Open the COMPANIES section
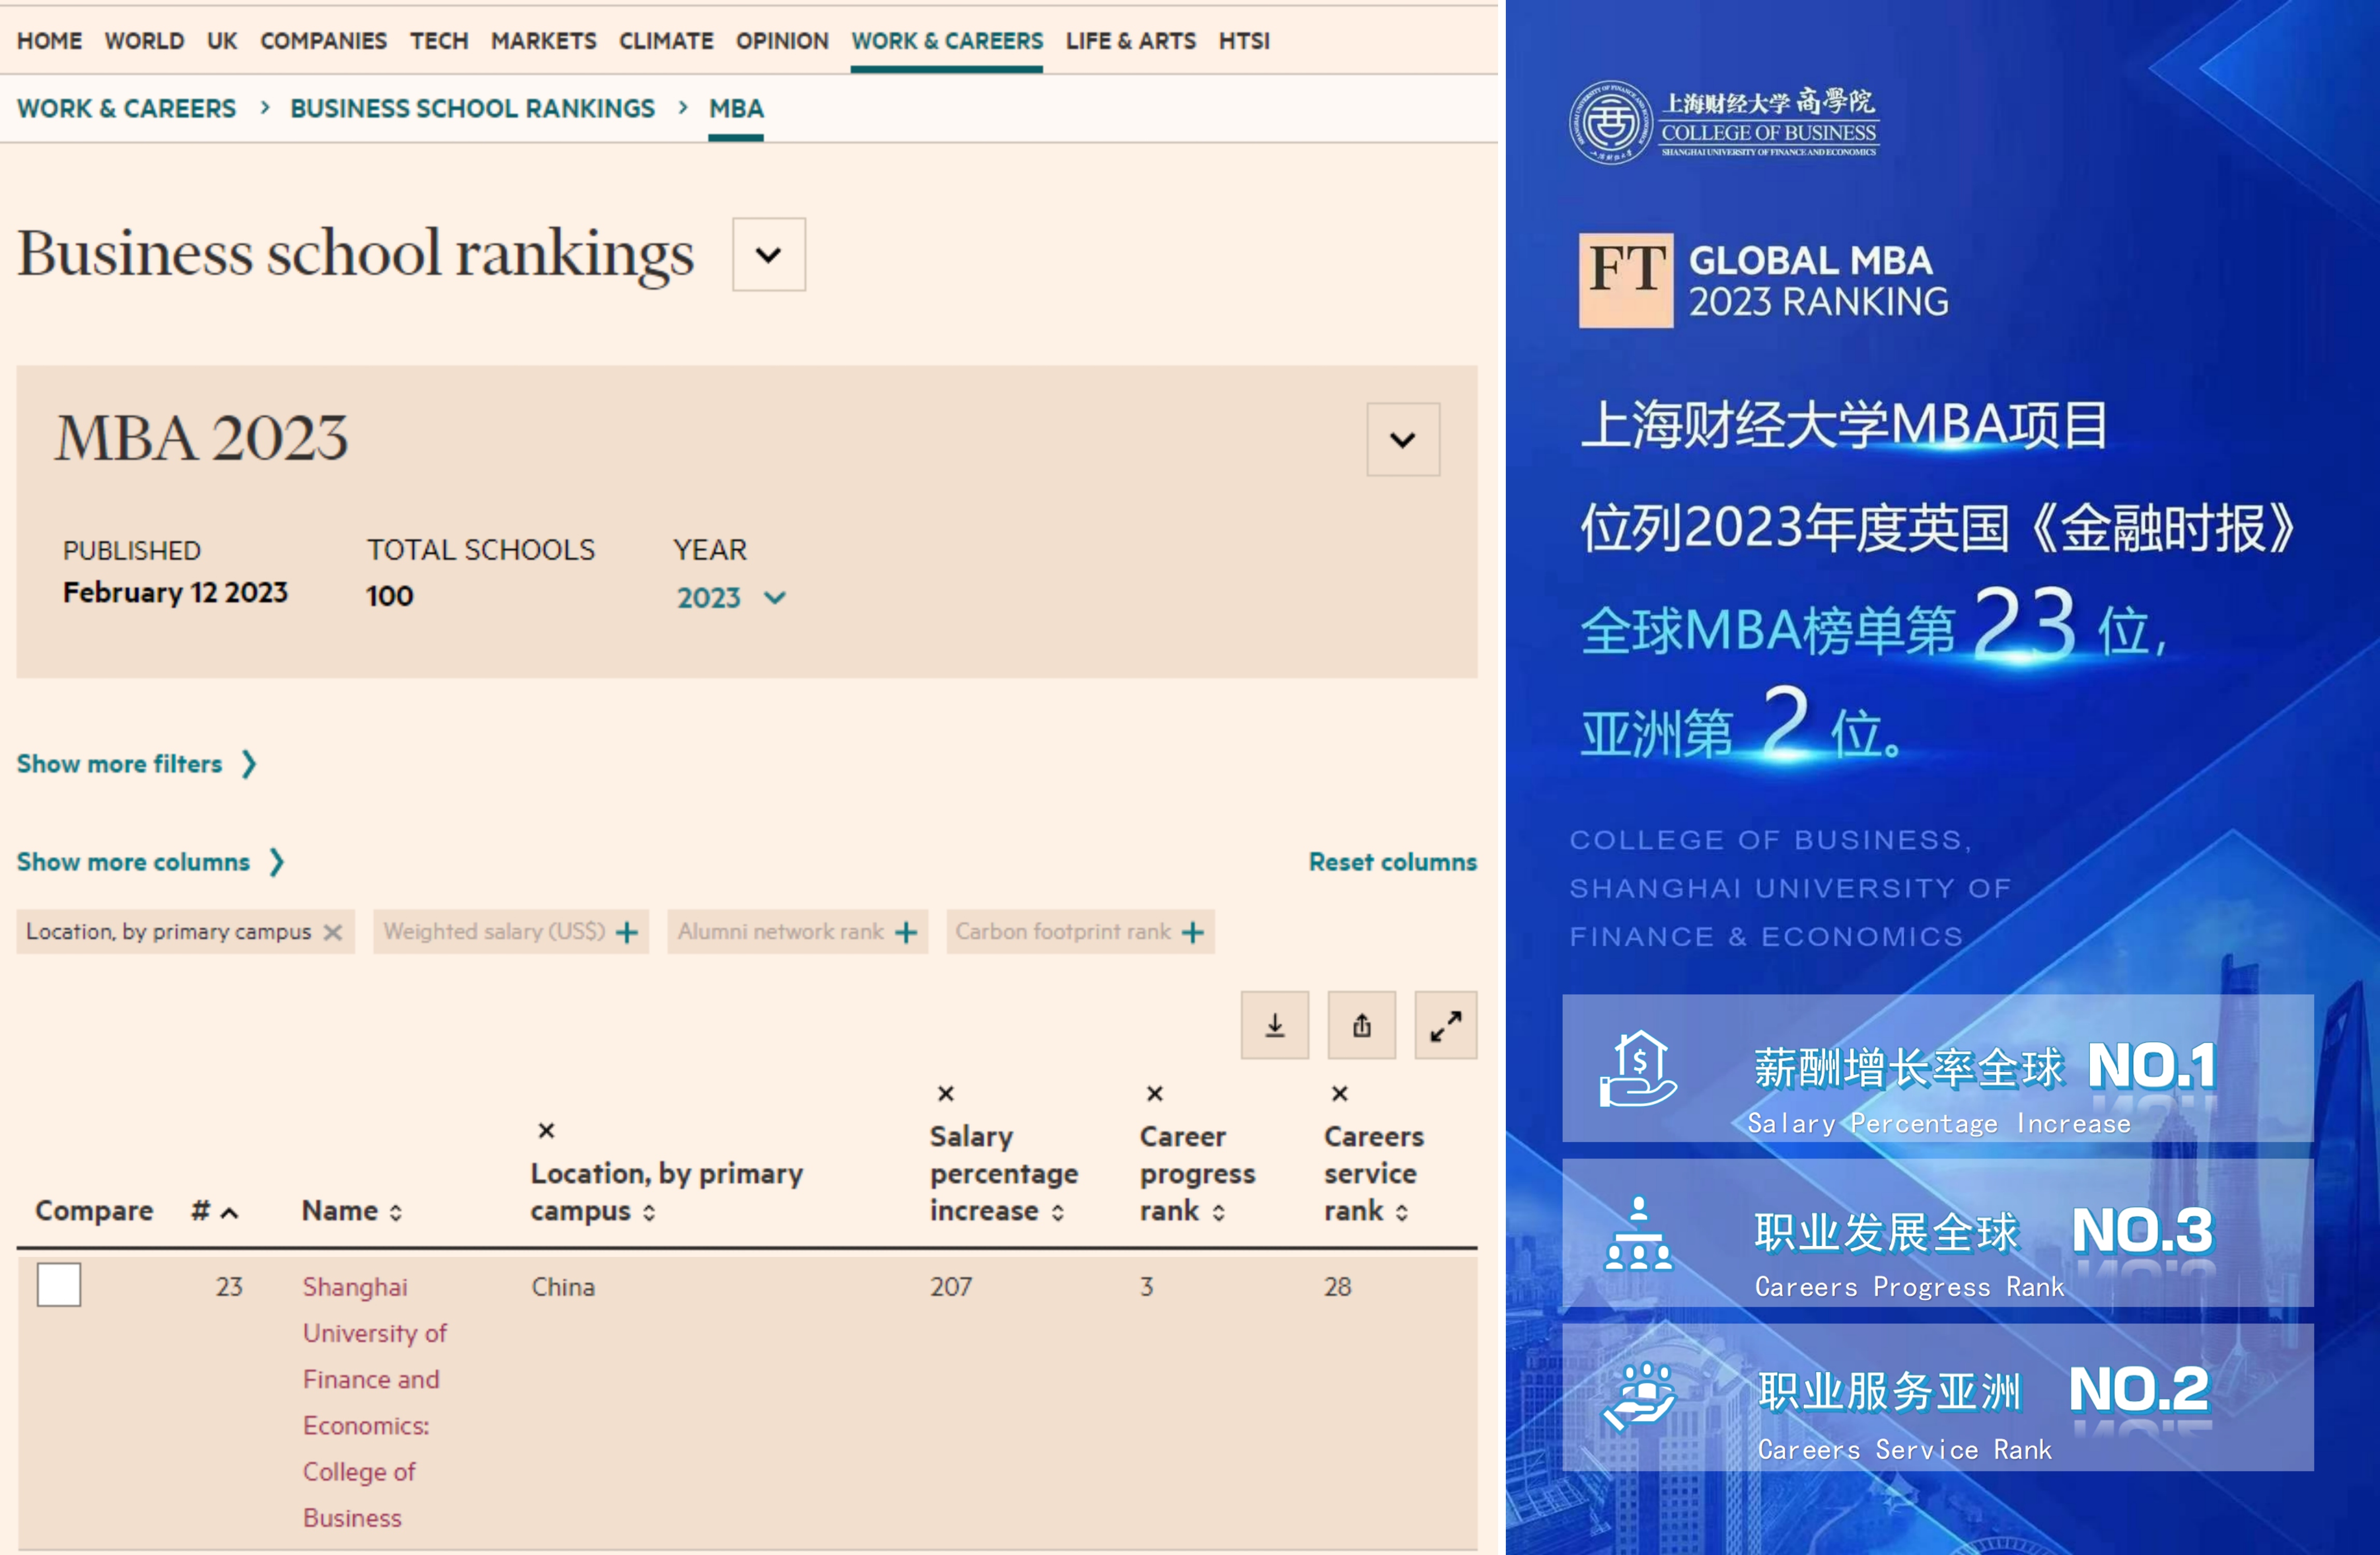Screen dimensions: 2380x1555 click(x=323, y=41)
